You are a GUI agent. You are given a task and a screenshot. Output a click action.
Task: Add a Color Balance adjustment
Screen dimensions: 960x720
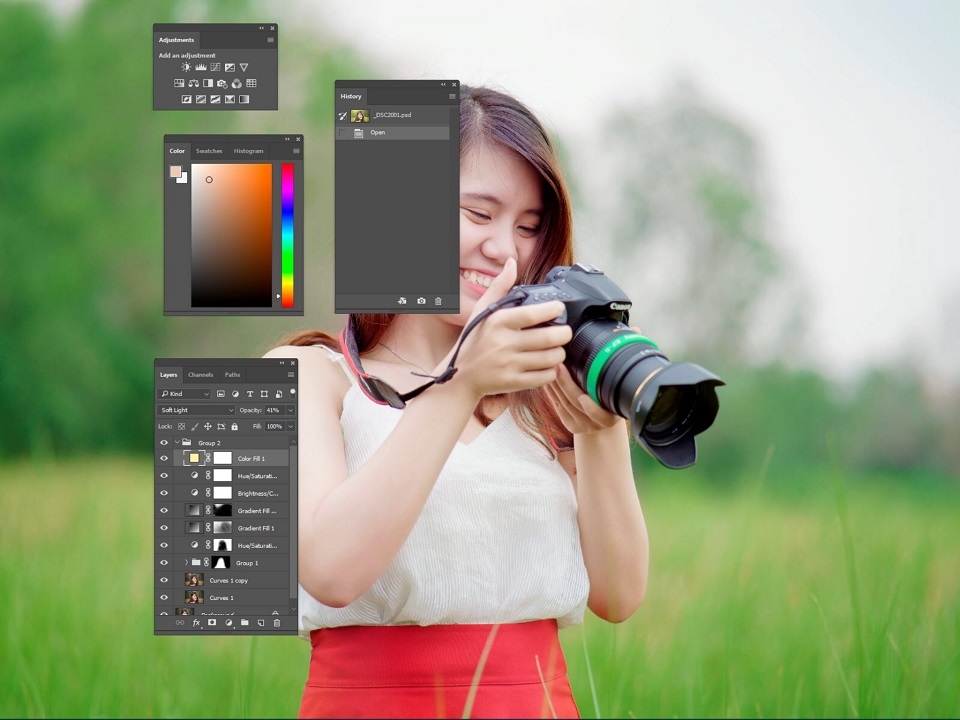pos(193,83)
